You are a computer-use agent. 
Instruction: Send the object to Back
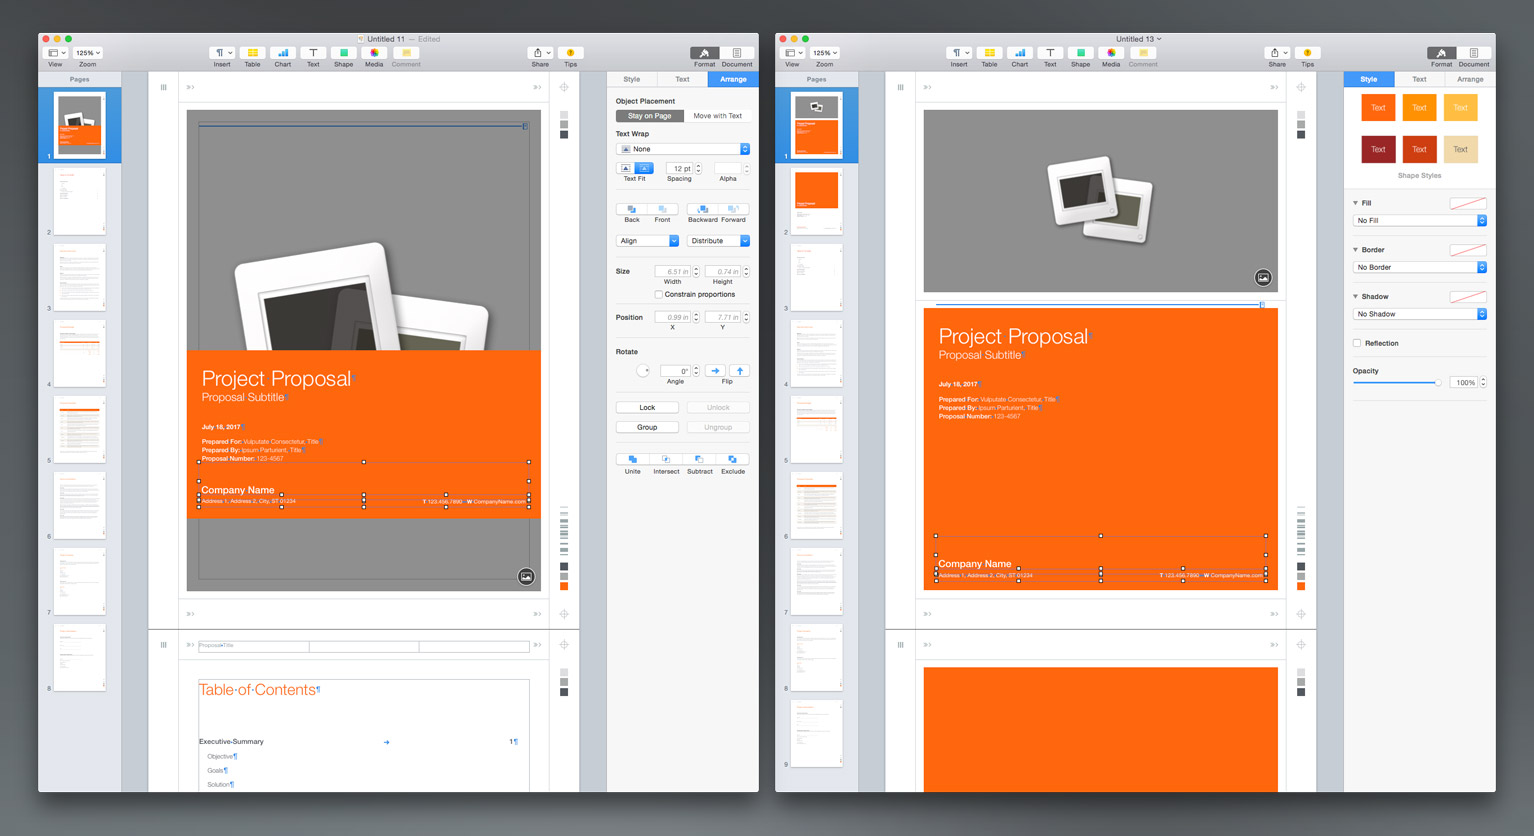coord(632,209)
